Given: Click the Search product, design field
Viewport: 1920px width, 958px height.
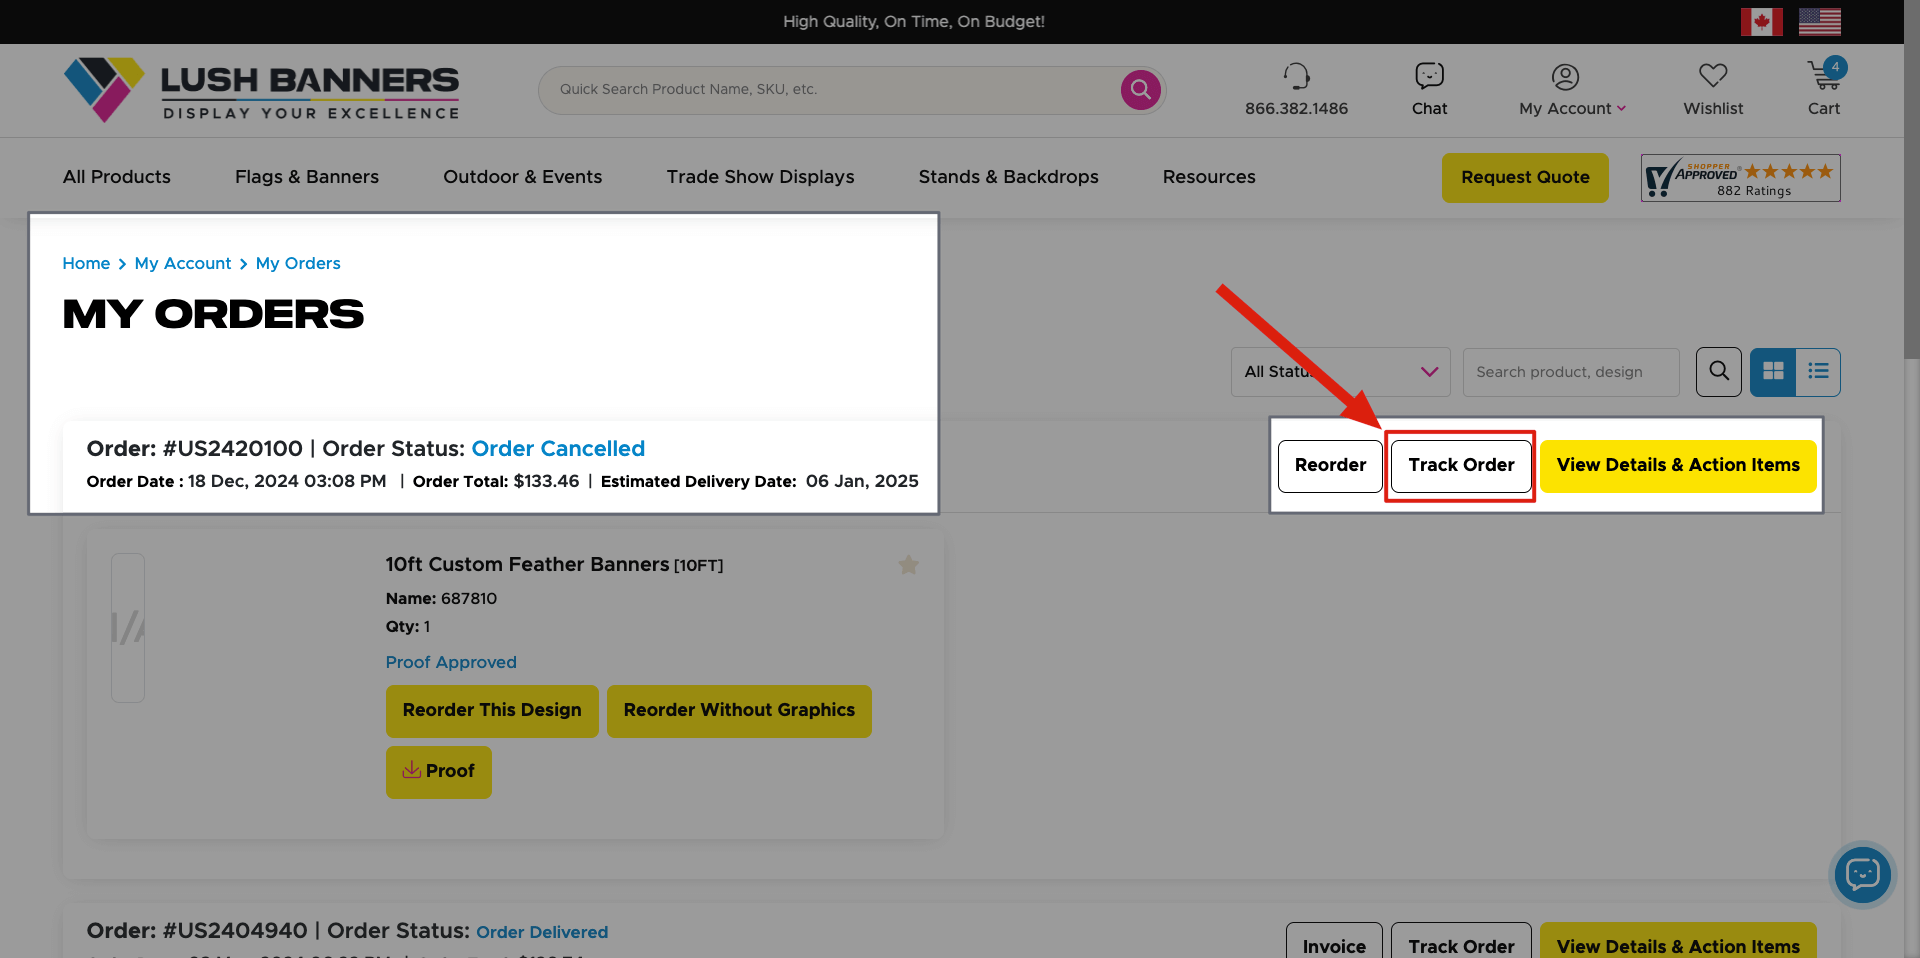Looking at the screenshot, I should pos(1570,372).
